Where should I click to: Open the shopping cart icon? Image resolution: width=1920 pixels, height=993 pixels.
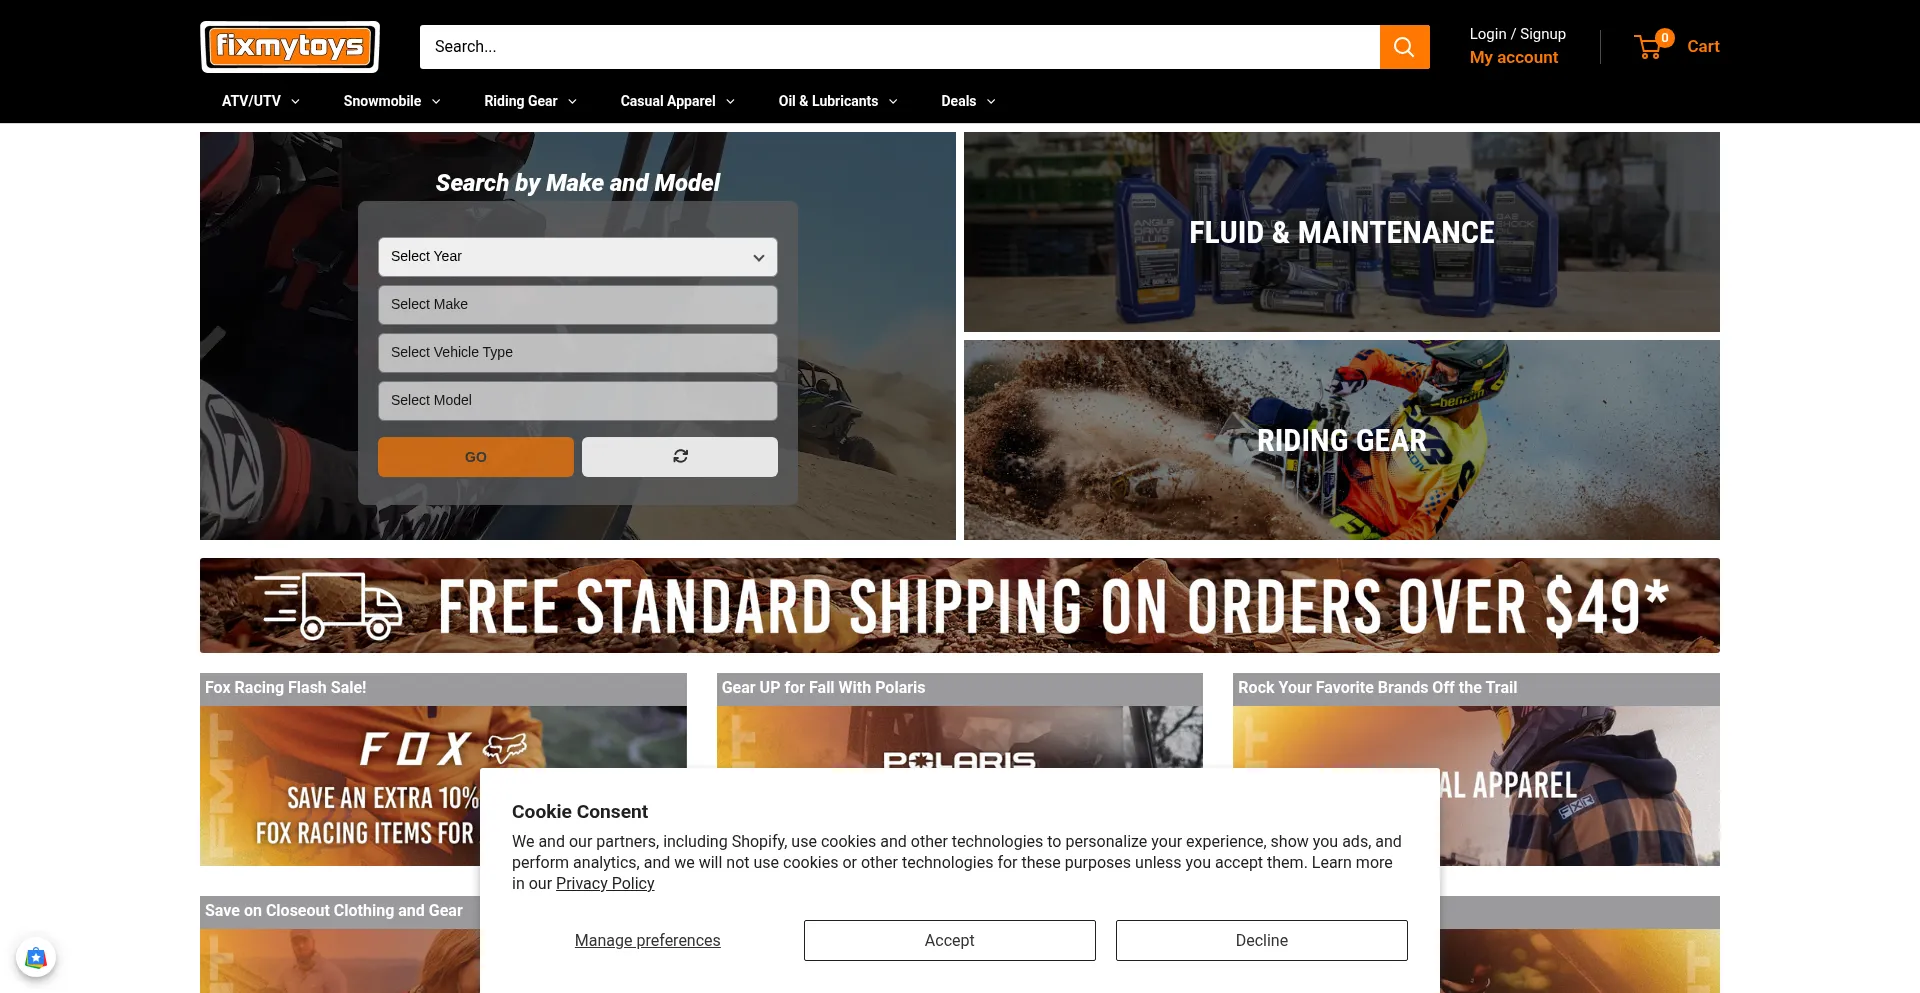[x=1649, y=46]
